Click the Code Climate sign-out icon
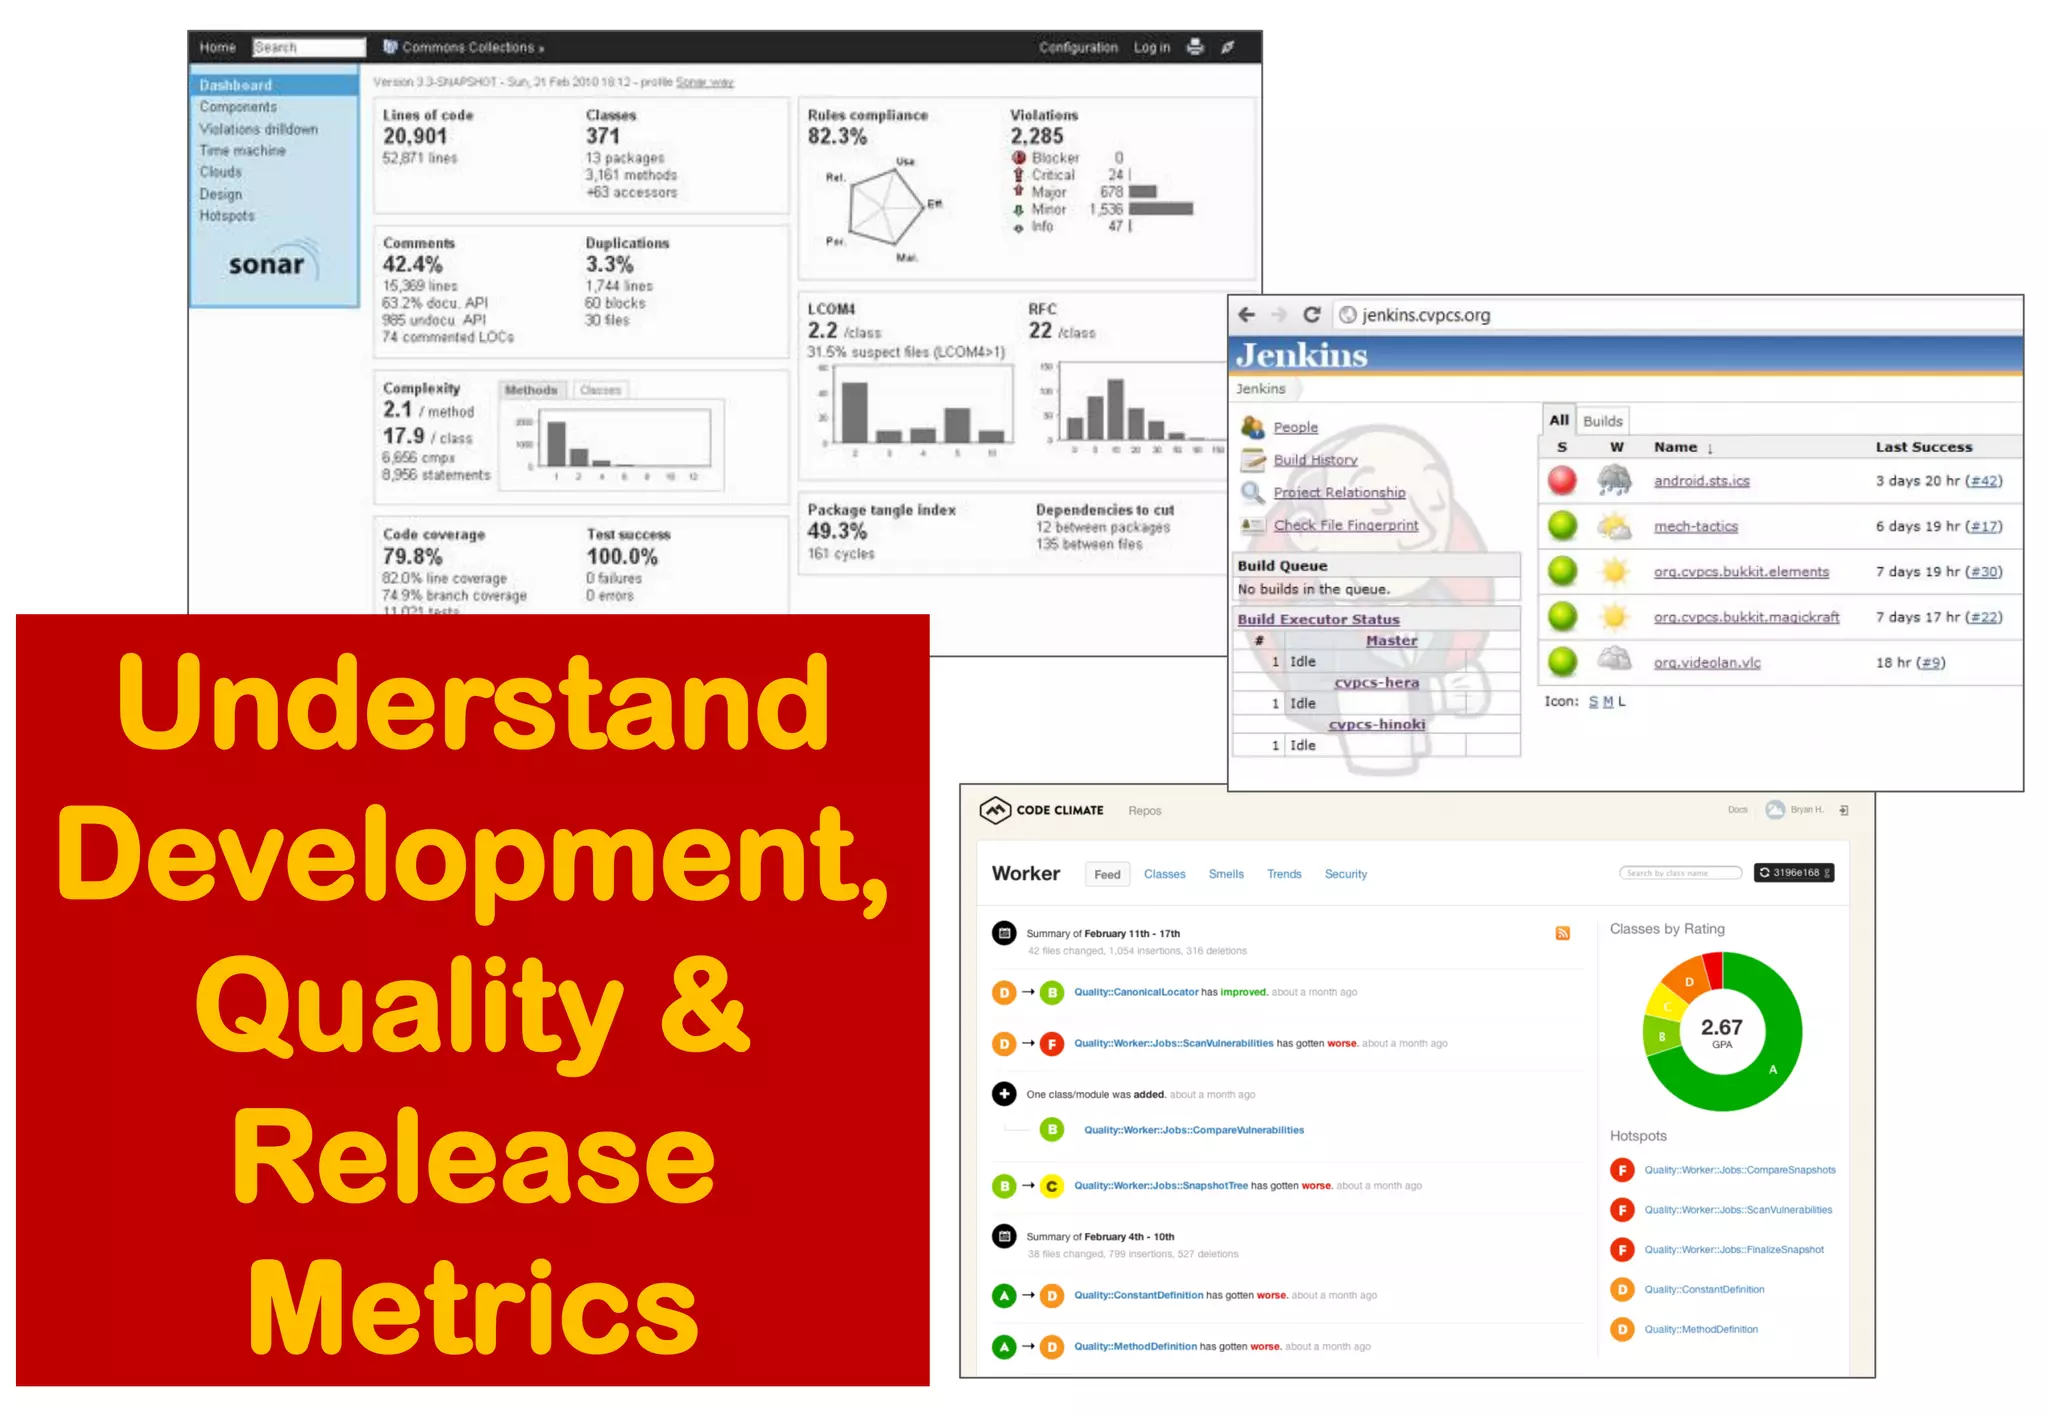This screenshot has width=2048, height=1418. pos(1843,810)
